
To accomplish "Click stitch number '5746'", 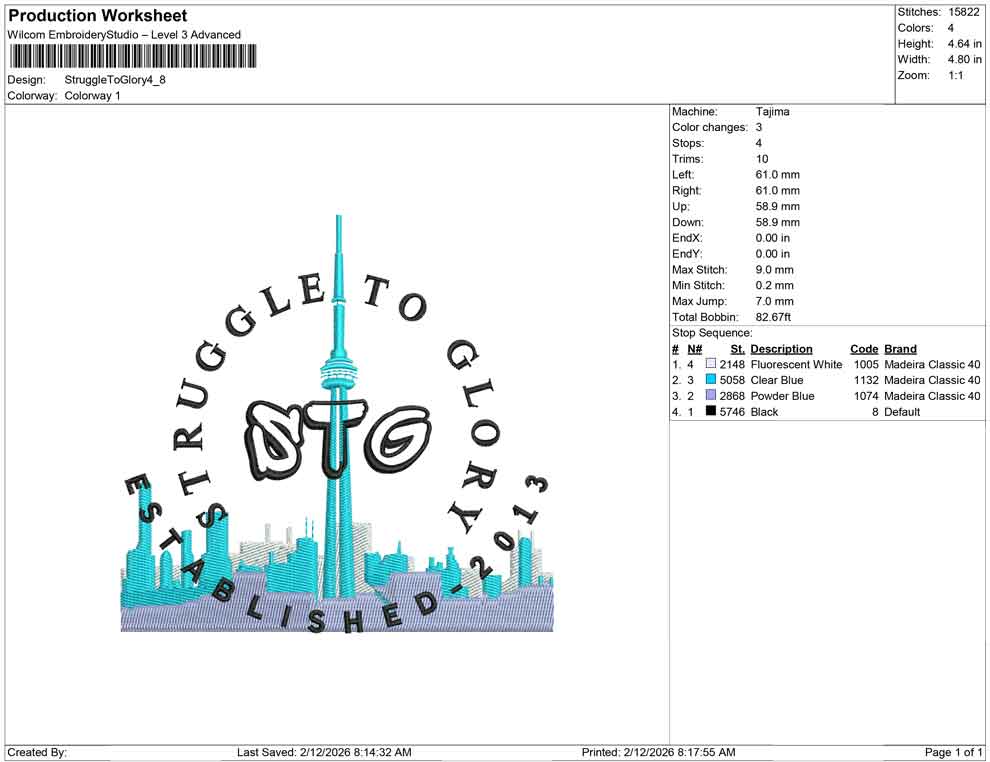I will pyautogui.click(x=732, y=411).
